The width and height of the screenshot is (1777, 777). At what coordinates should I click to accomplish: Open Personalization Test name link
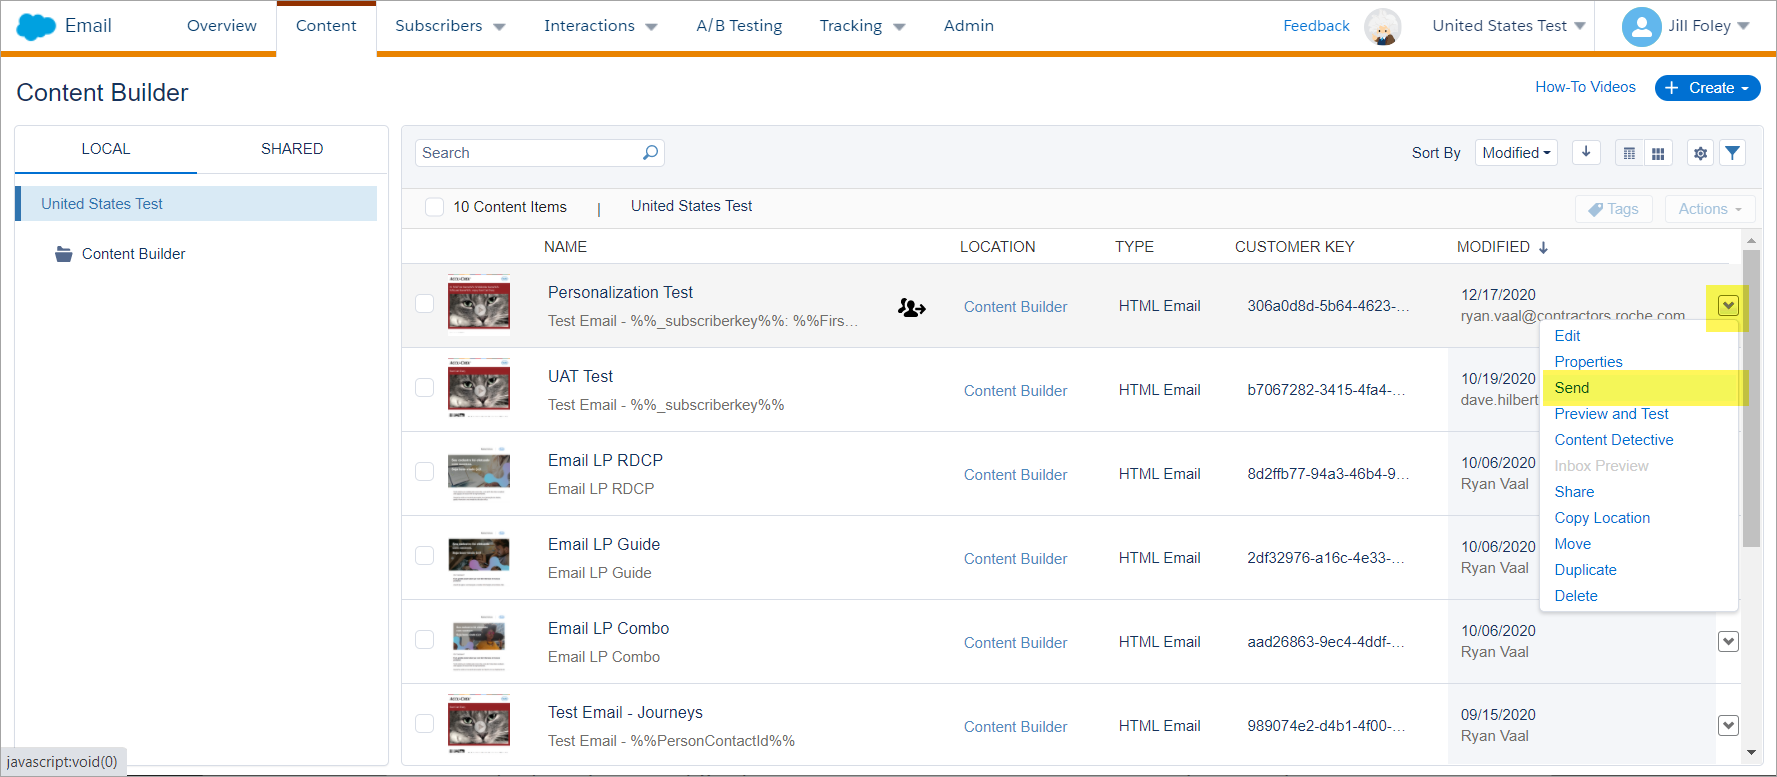pos(620,292)
